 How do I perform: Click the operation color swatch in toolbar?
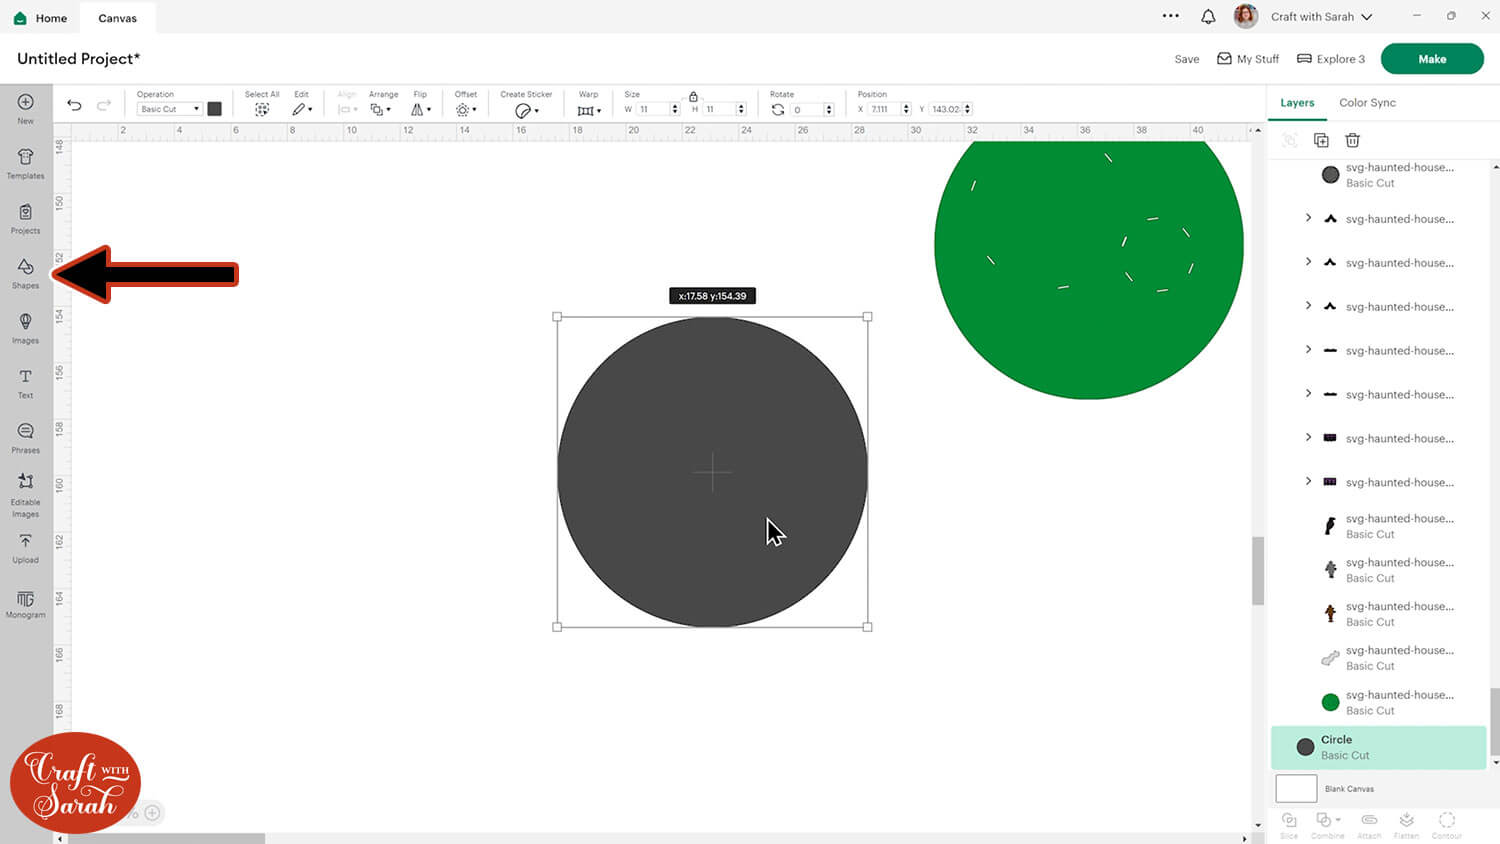(x=214, y=109)
